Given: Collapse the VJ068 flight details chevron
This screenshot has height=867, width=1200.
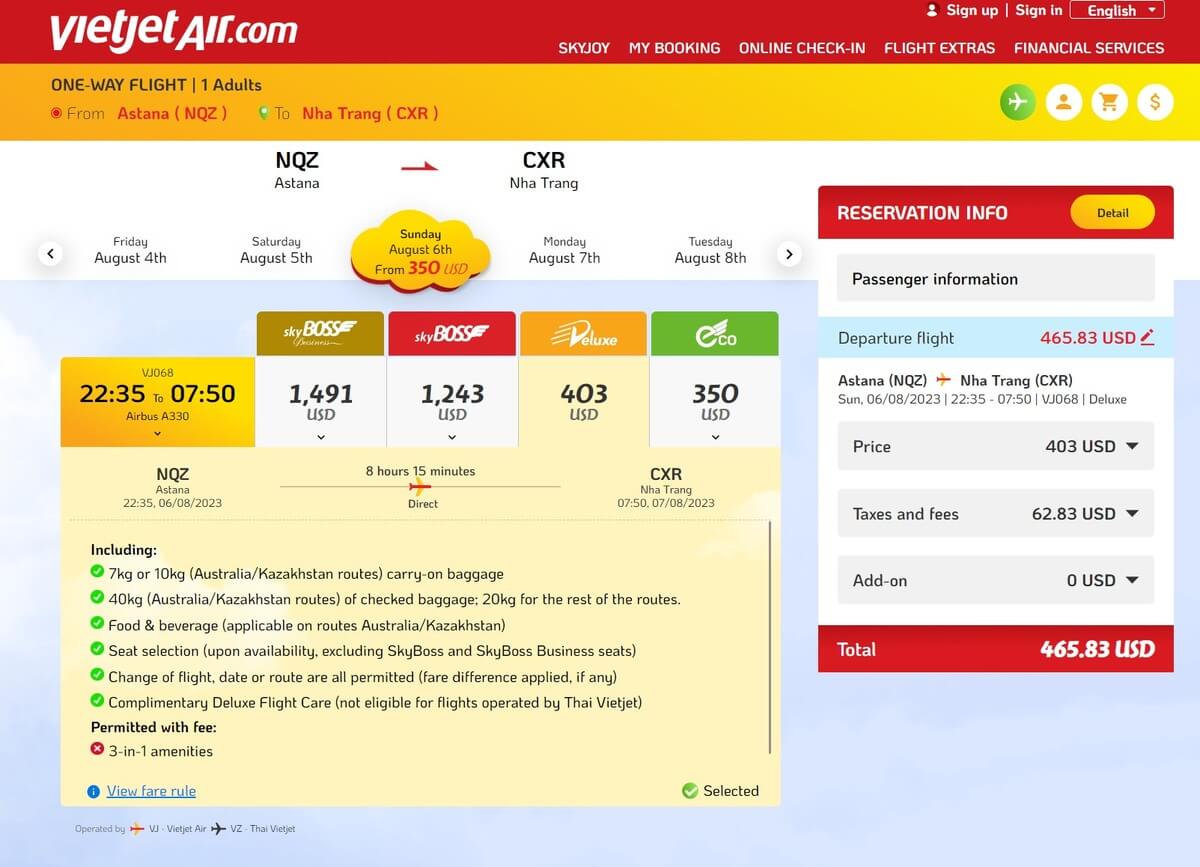Looking at the screenshot, I should 157,434.
